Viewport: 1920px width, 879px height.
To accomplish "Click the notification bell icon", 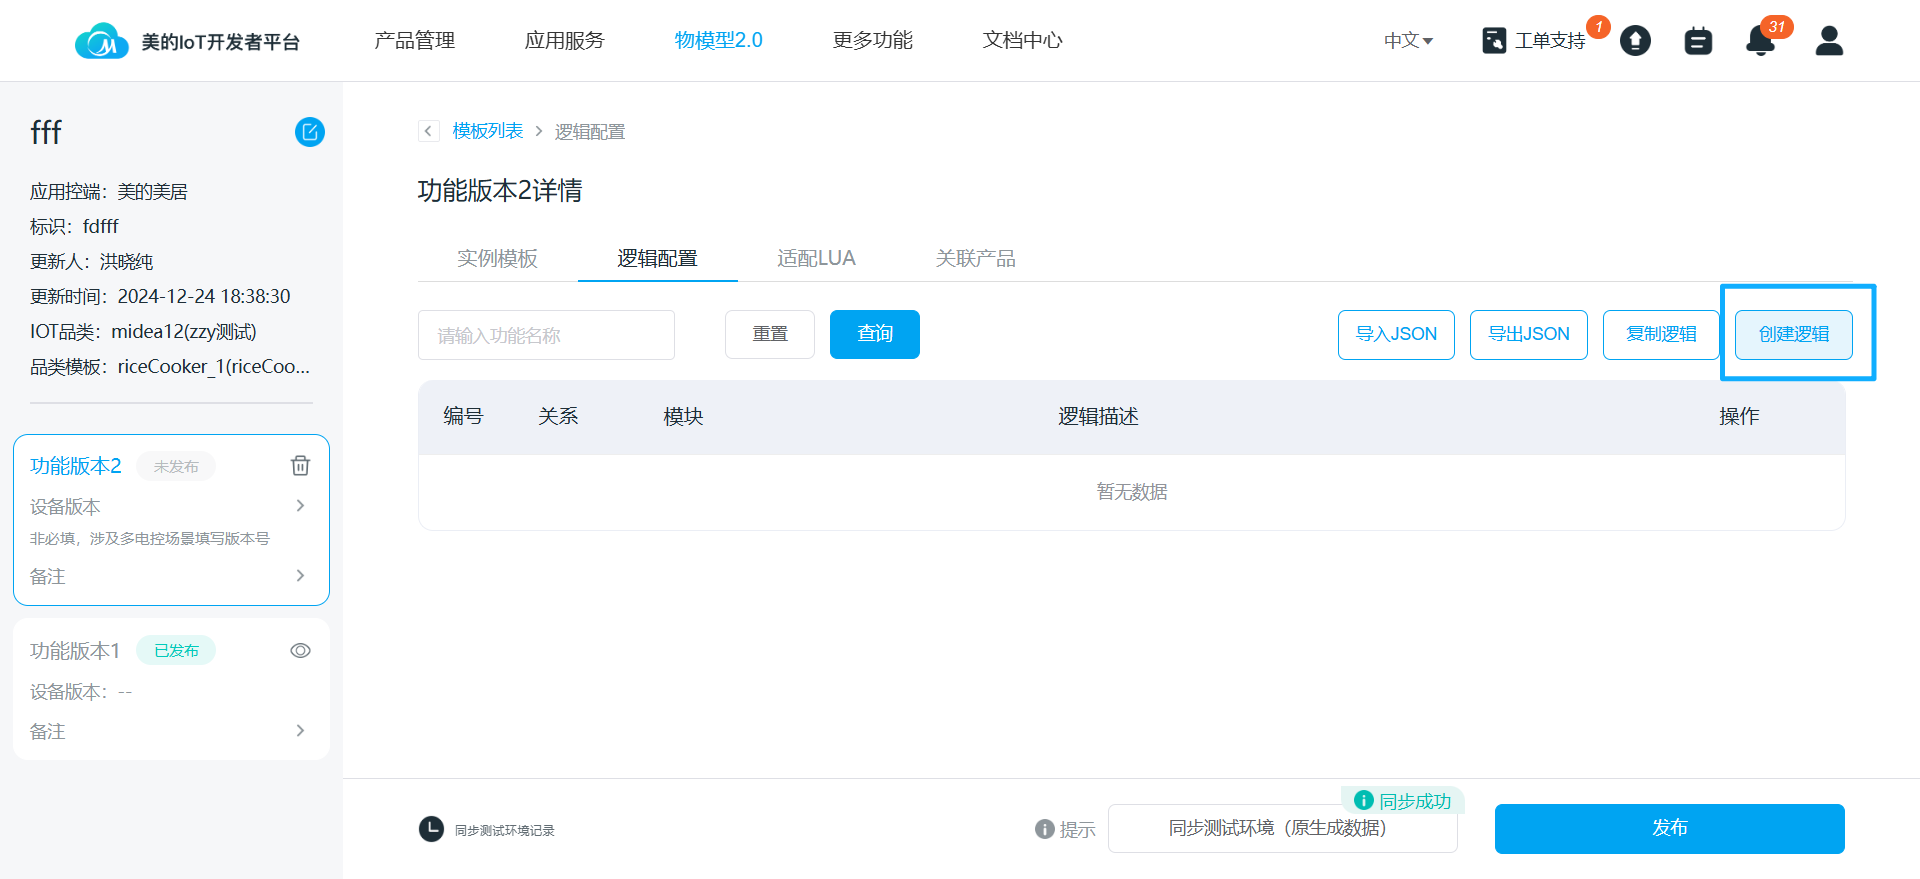I will click(x=1760, y=41).
